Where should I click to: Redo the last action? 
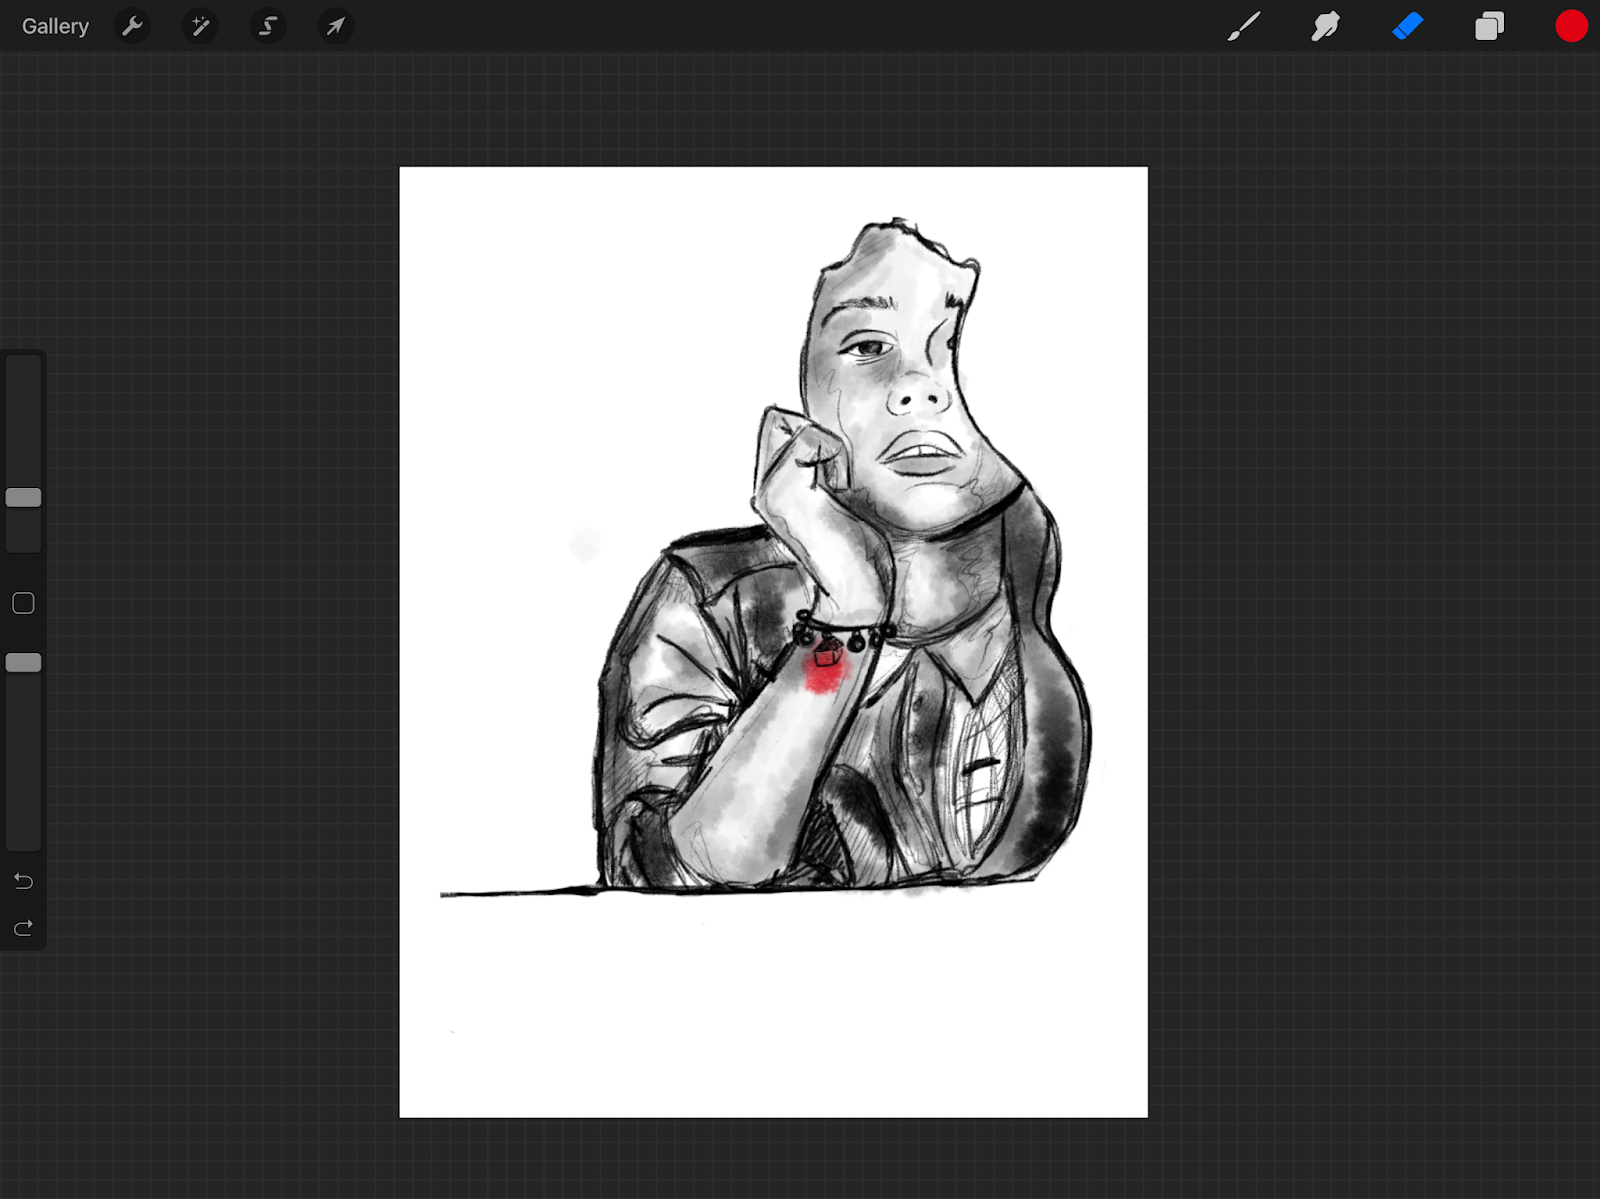[23, 928]
